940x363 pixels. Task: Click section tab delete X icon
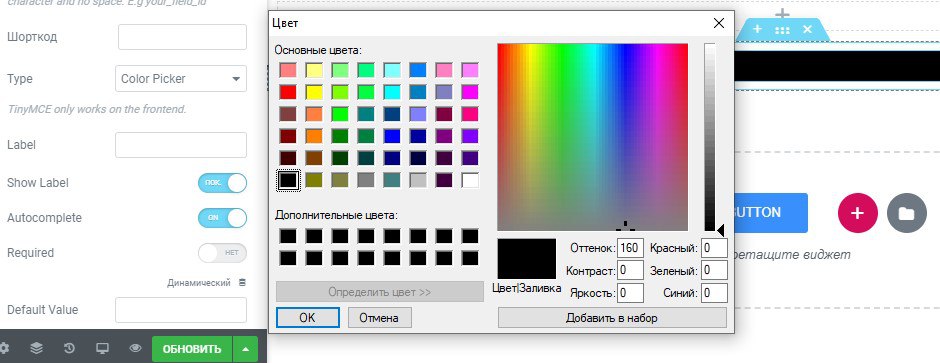pos(808,29)
